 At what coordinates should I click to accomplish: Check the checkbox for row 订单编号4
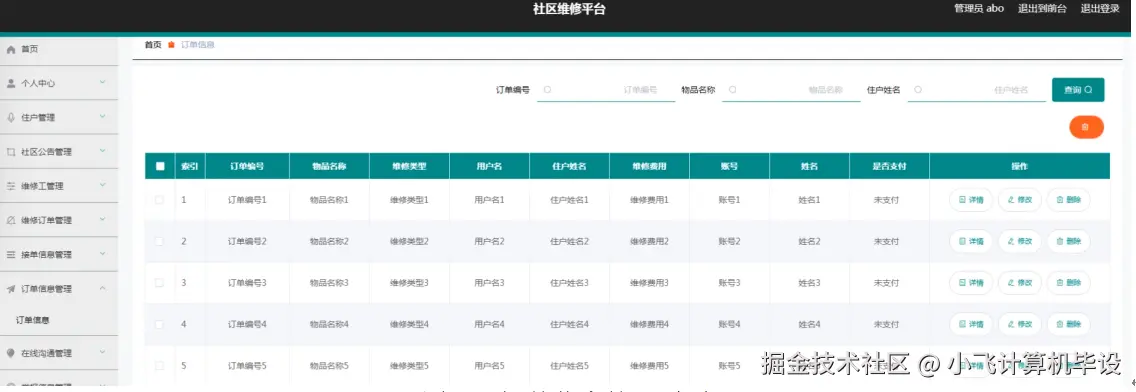click(x=159, y=324)
